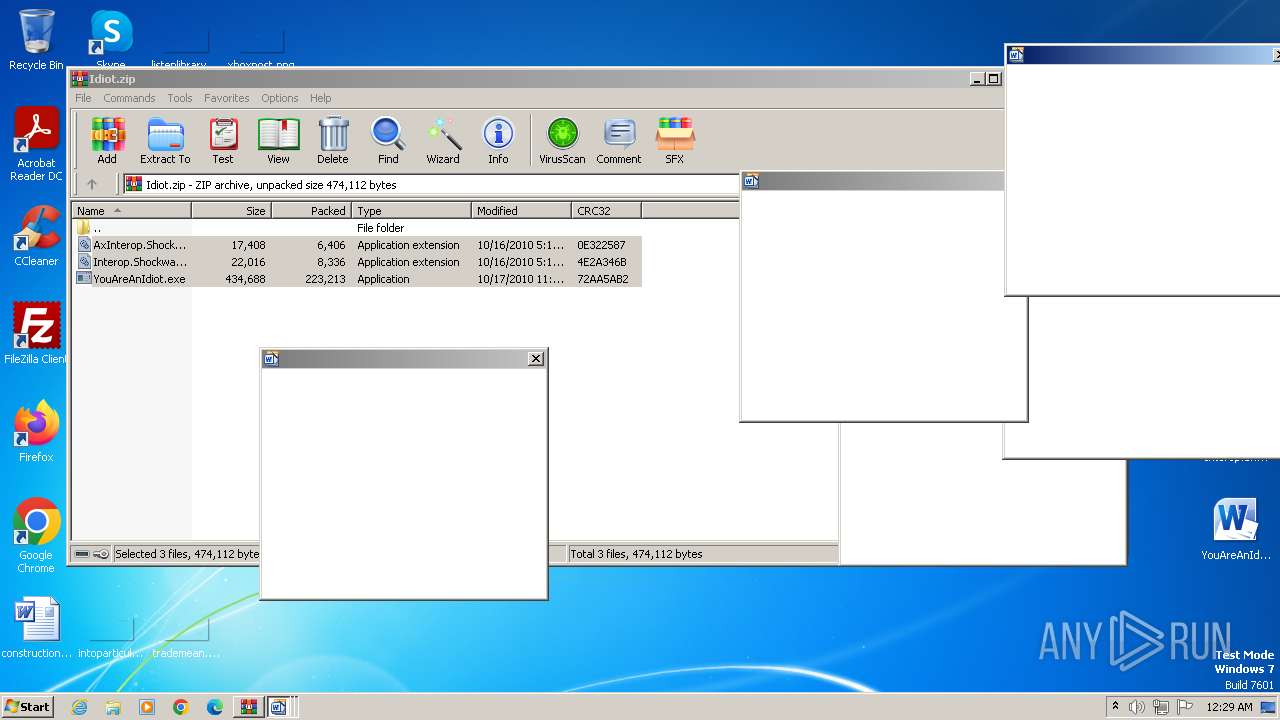Open the Recycle Bin desktop icon
The height and width of the screenshot is (720, 1280).
[36, 40]
